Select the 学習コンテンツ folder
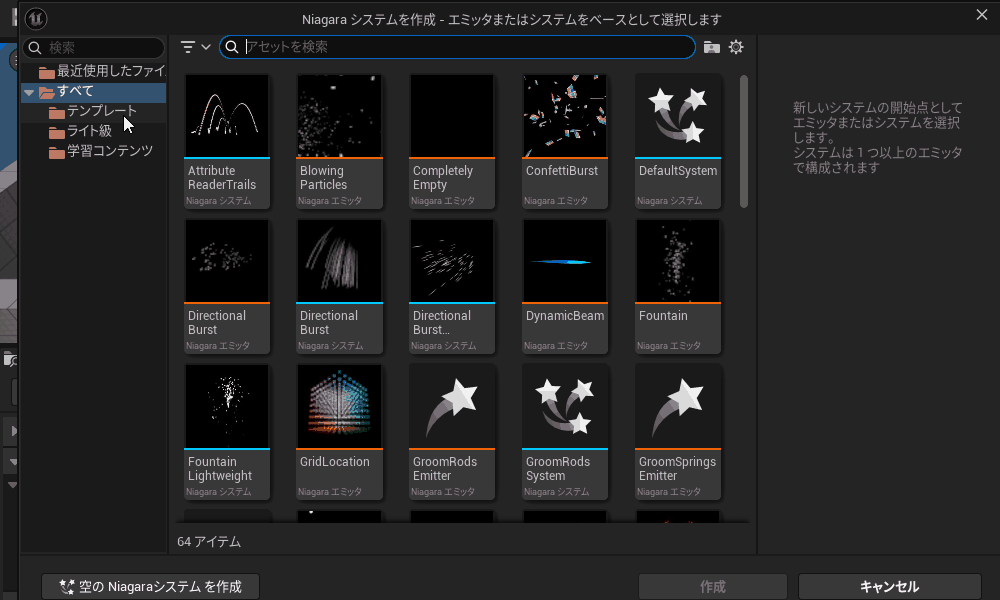This screenshot has height=600, width=1000. pyautogui.click(x=109, y=151)
